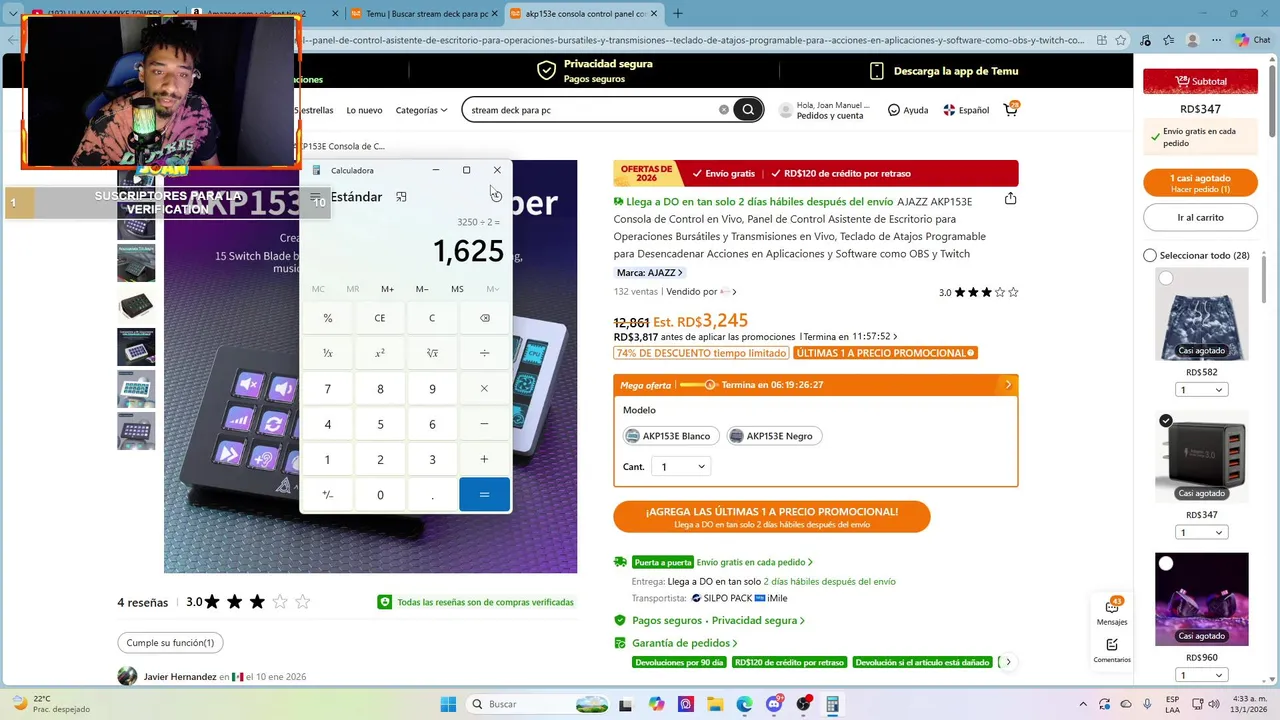Open Windows Start menu

(448, 704)
